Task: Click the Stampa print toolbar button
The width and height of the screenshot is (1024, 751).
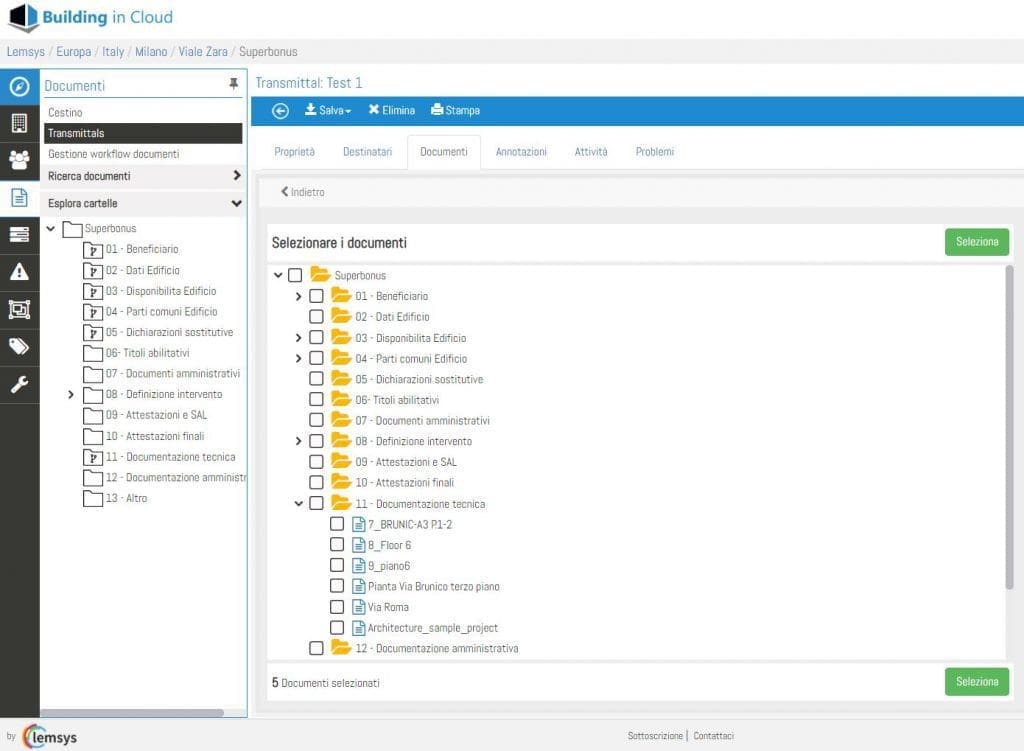Action: (455, 110)
